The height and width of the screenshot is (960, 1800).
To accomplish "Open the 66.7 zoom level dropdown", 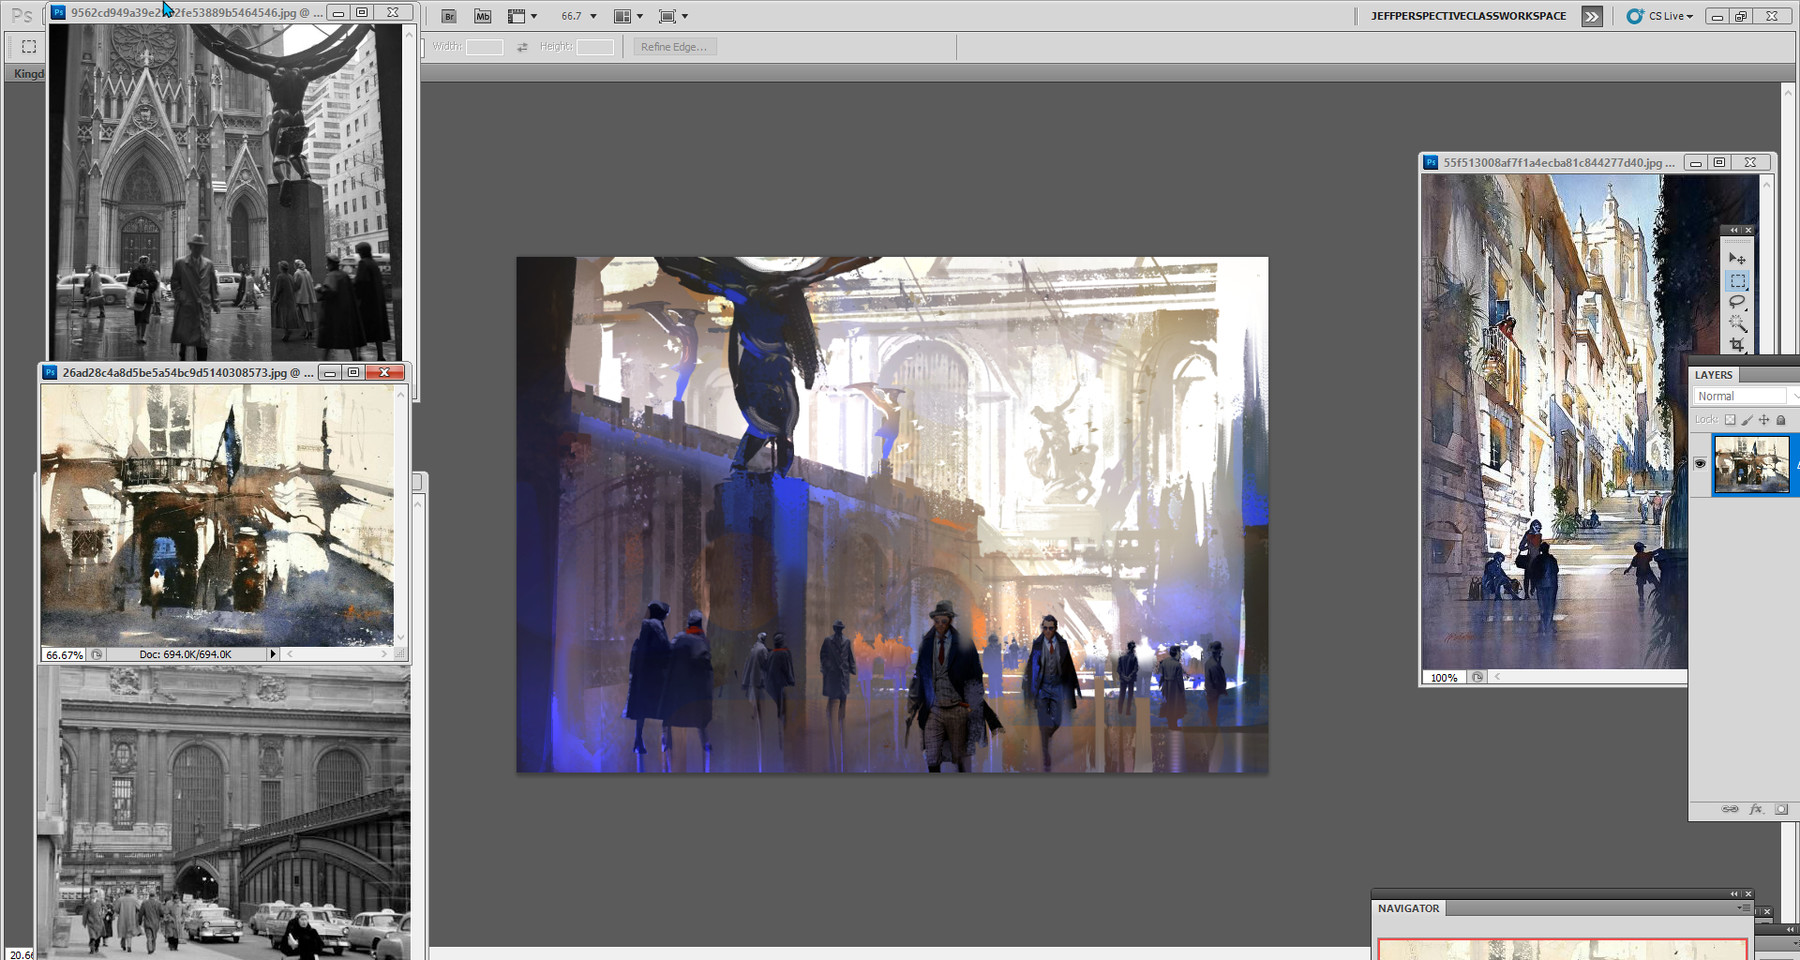I will (579, 16).
